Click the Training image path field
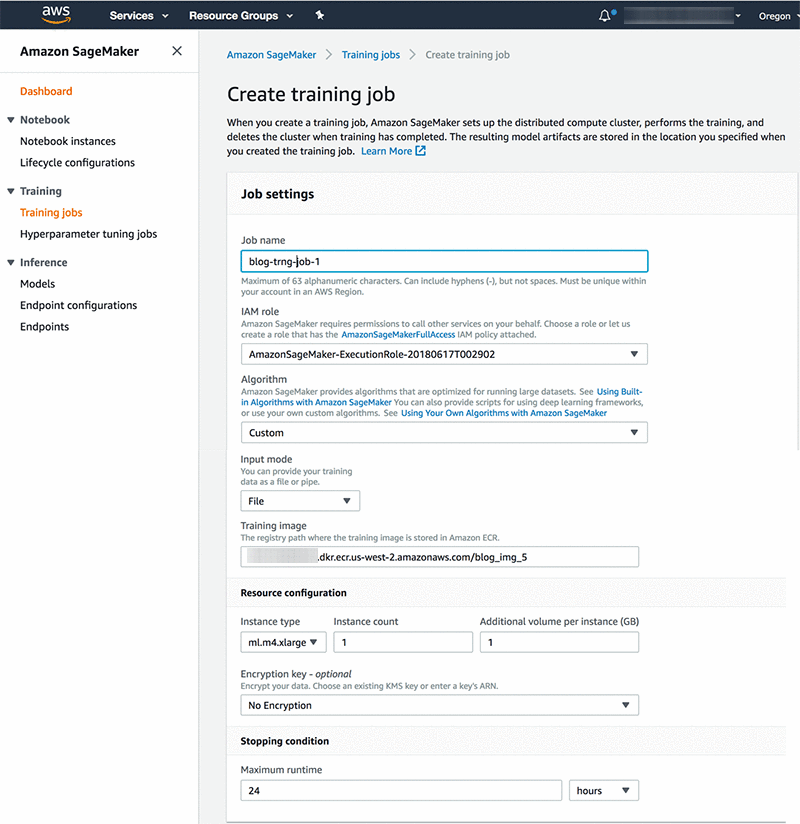This screenshot has width=800, height=824. point(439,557)
